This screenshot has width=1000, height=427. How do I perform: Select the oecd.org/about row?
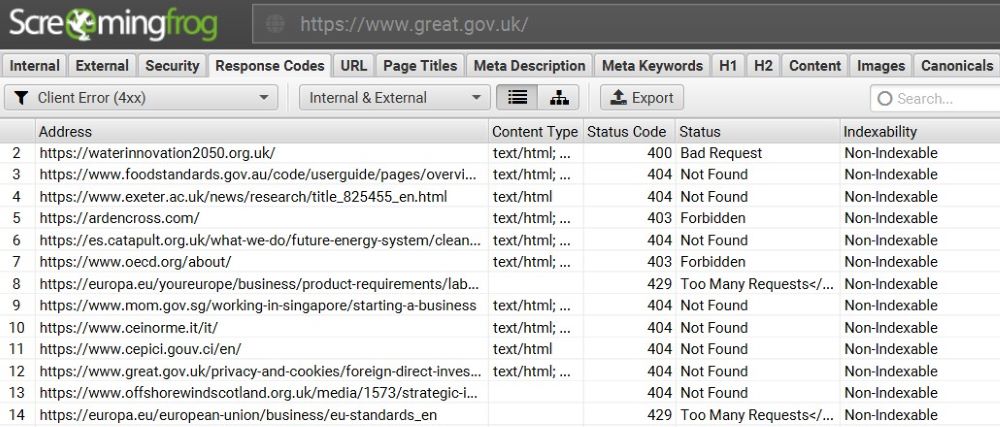[500, 262]
